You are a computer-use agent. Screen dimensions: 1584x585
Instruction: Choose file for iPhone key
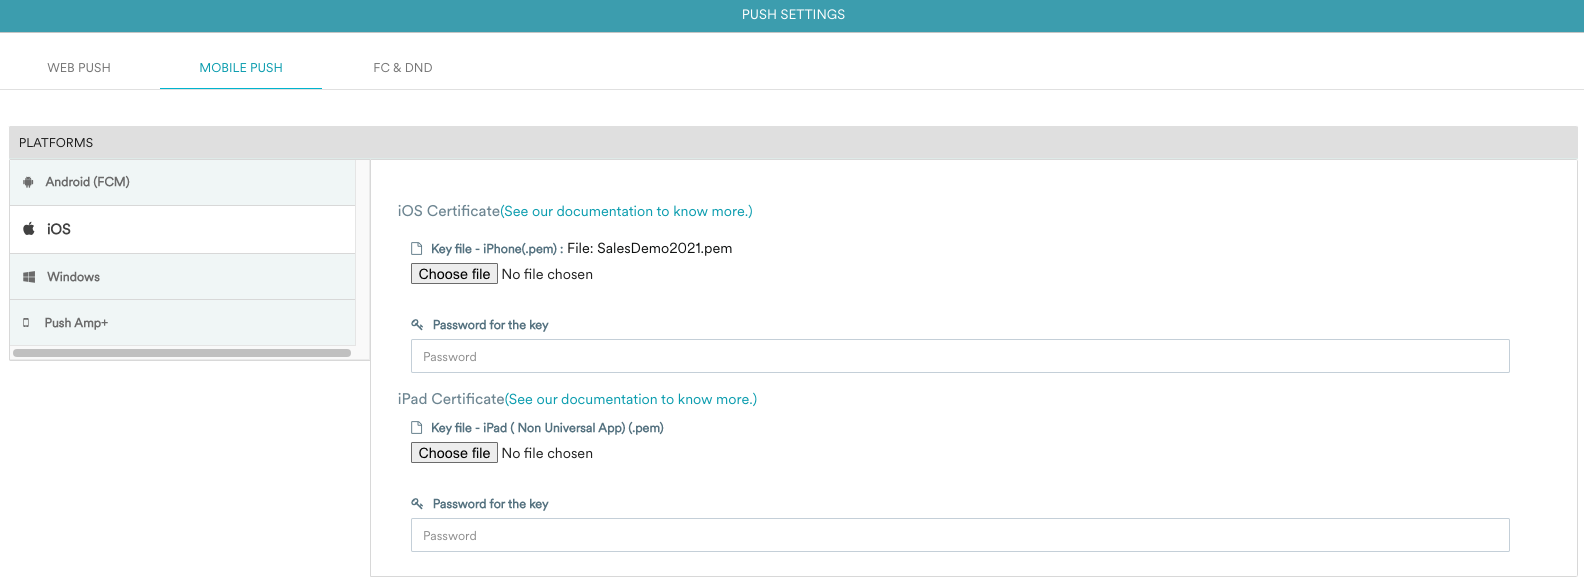(x=454, y=274)
